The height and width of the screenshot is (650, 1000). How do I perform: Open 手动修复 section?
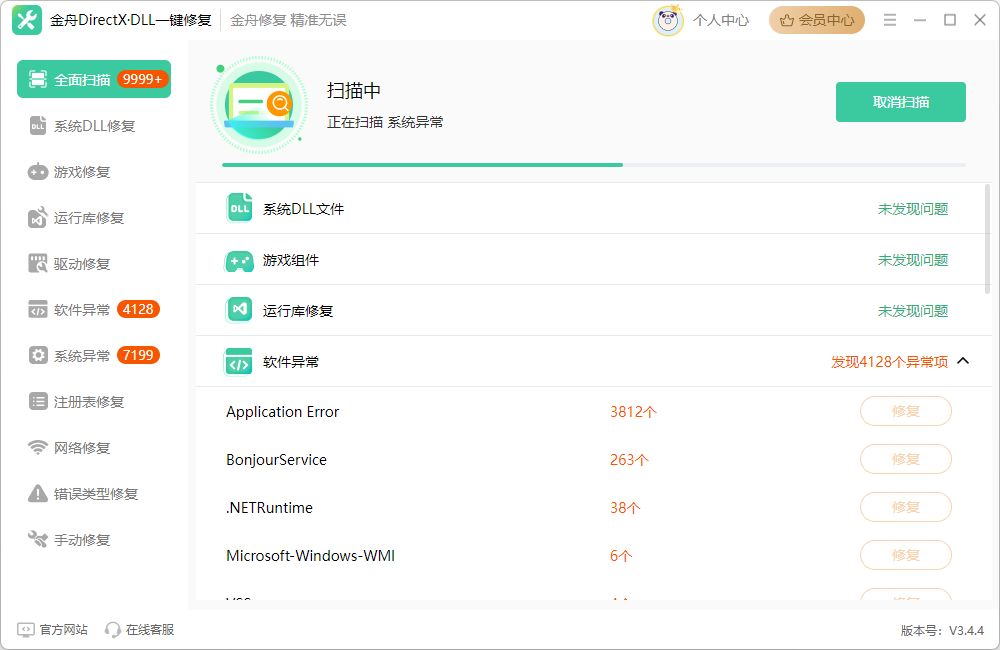[x=94, y=540]
